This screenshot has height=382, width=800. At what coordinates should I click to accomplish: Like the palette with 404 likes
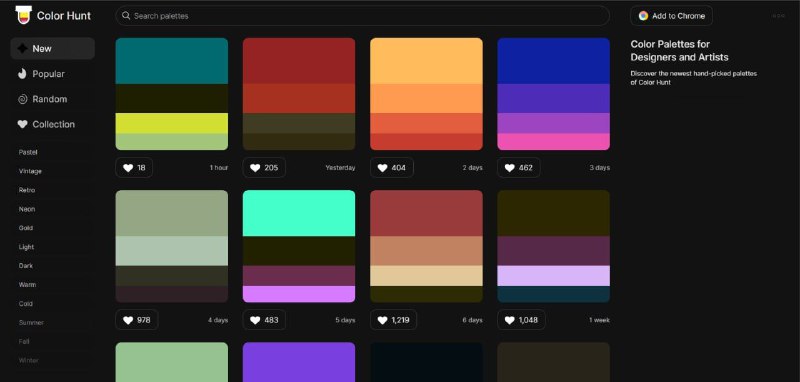(392, 168)
